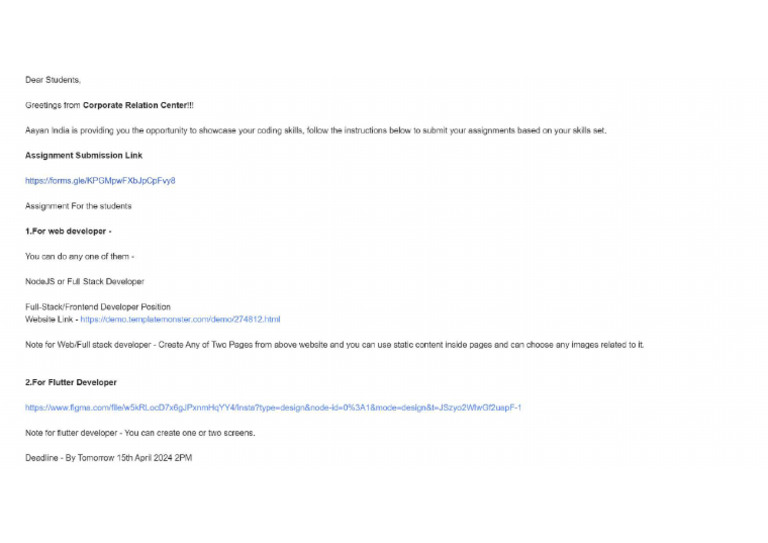The height and width of the screenshot is (543, 768).
Task: Open the Figma design file link
Action: point(273,407)
